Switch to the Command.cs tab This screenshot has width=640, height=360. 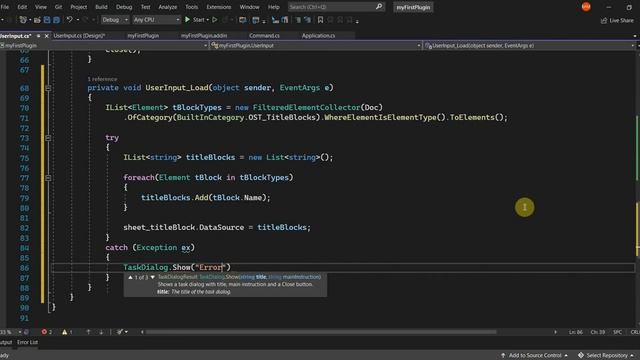coord(264,36)
